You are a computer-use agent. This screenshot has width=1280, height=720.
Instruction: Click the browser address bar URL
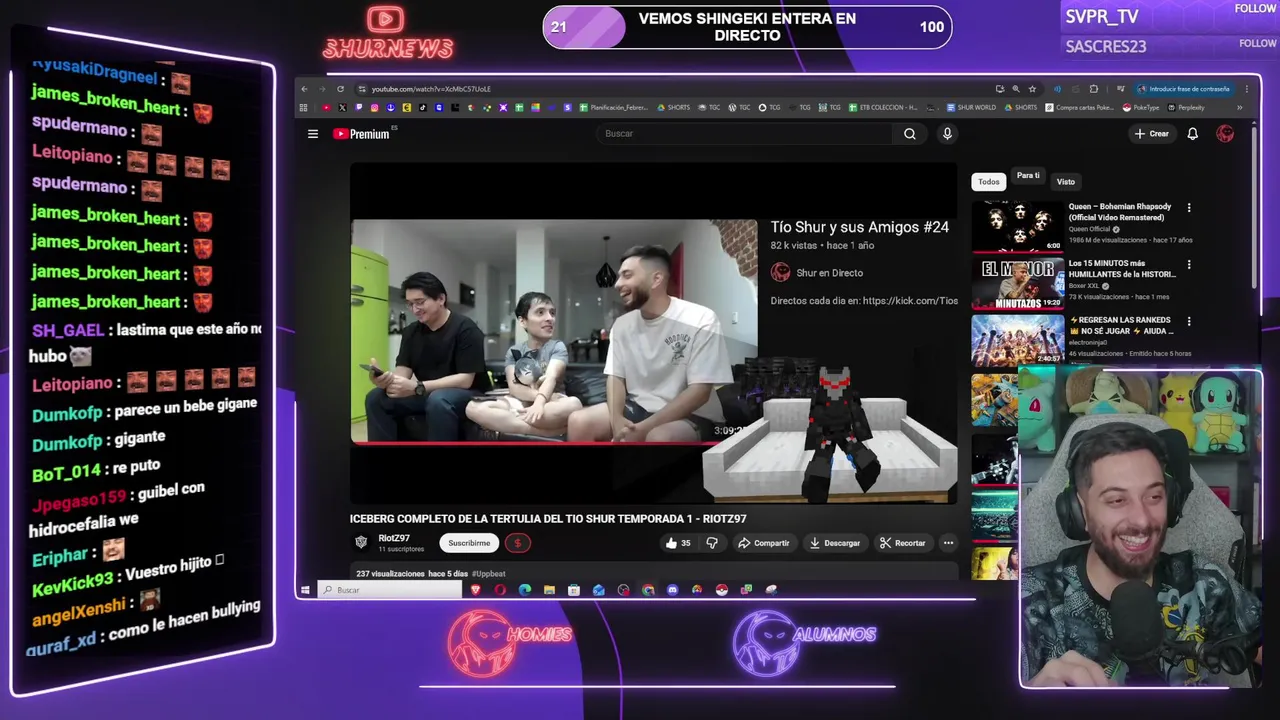point(431,89)
